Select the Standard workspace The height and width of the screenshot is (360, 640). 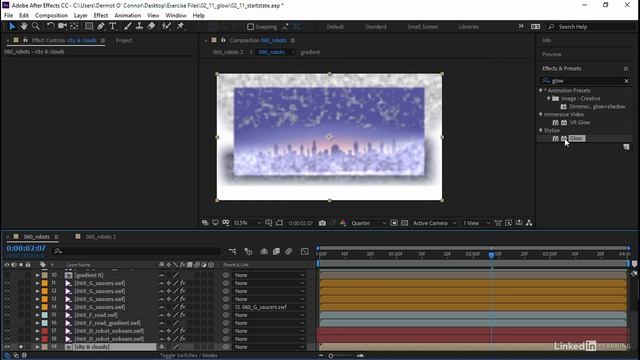click(x=376, y=27)
